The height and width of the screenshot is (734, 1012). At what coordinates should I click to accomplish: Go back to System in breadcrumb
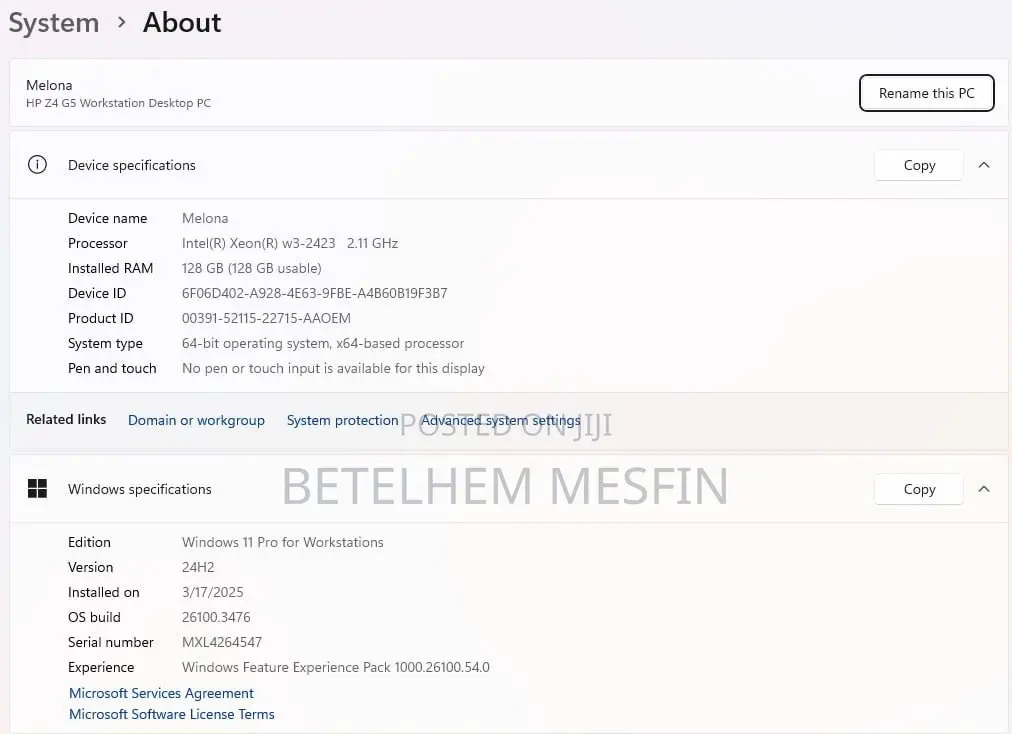click(x=54, y=23)
